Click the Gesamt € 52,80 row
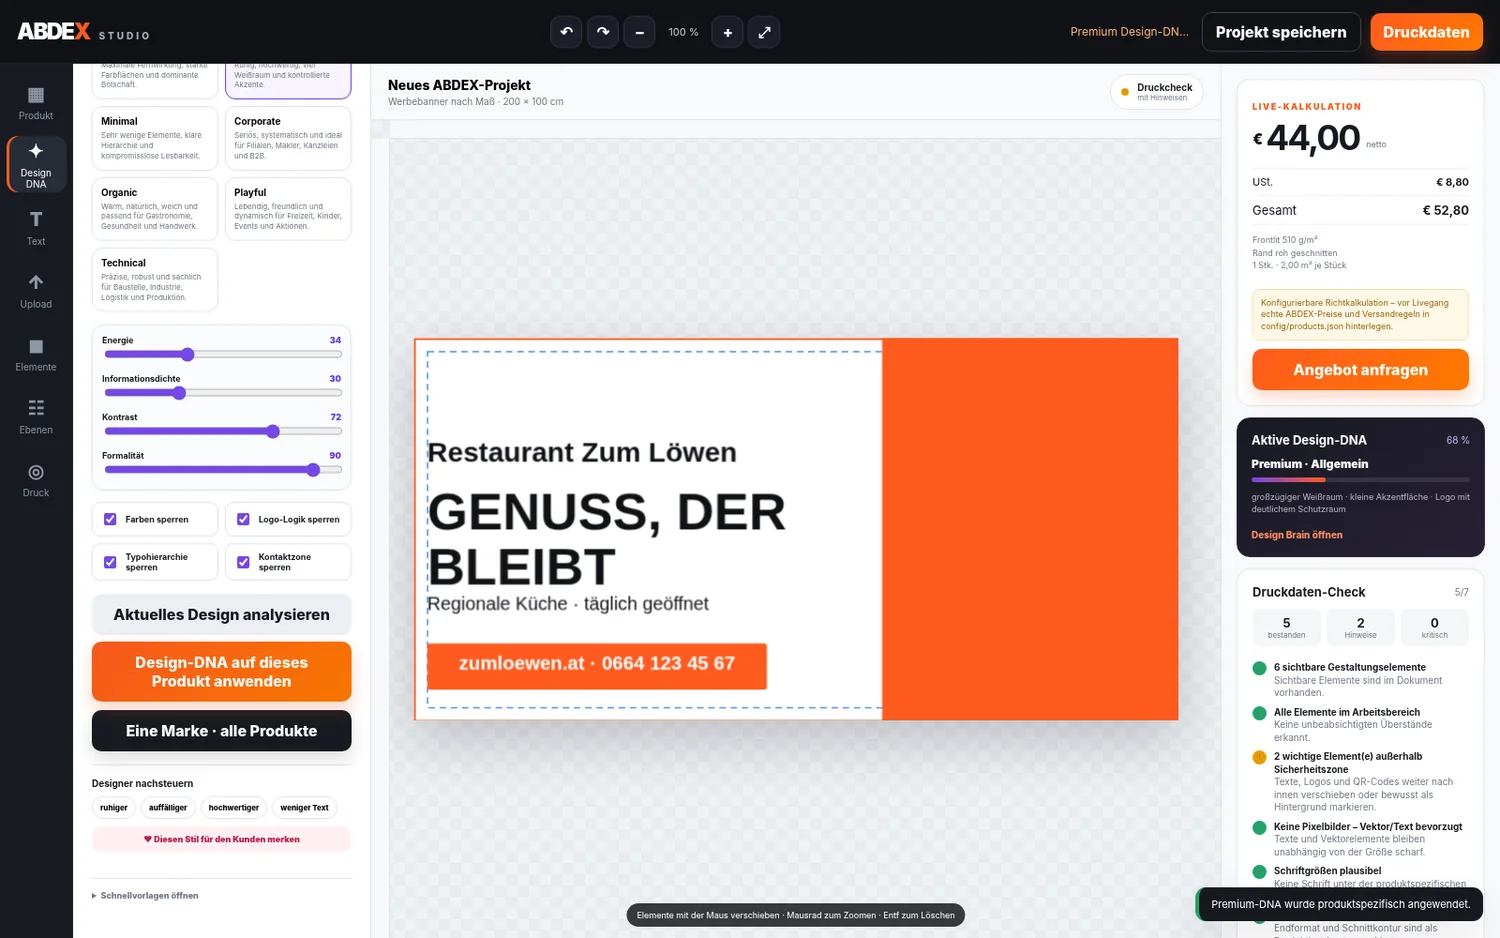Image resolution: width=1500 pixels, height=938 pixels. [1360, 210]
